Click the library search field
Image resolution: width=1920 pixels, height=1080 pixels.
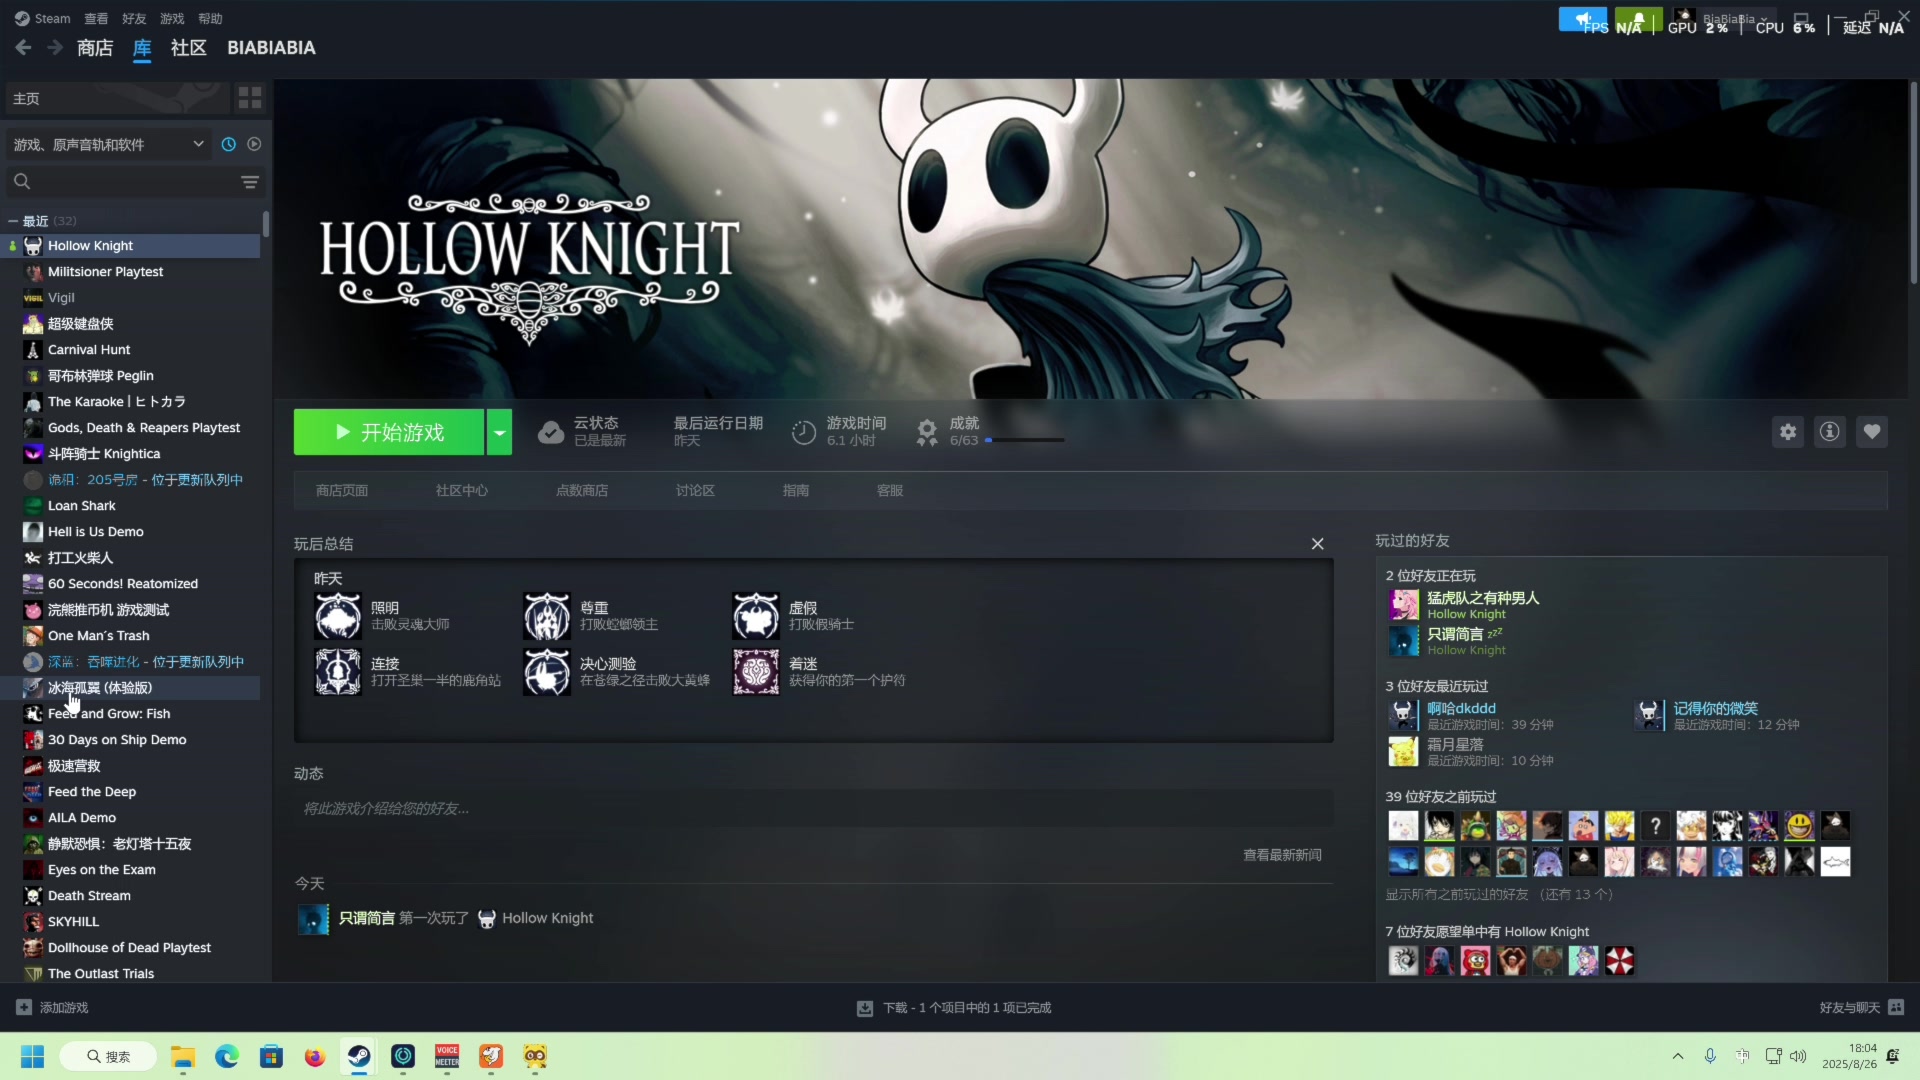pos(120,182)
